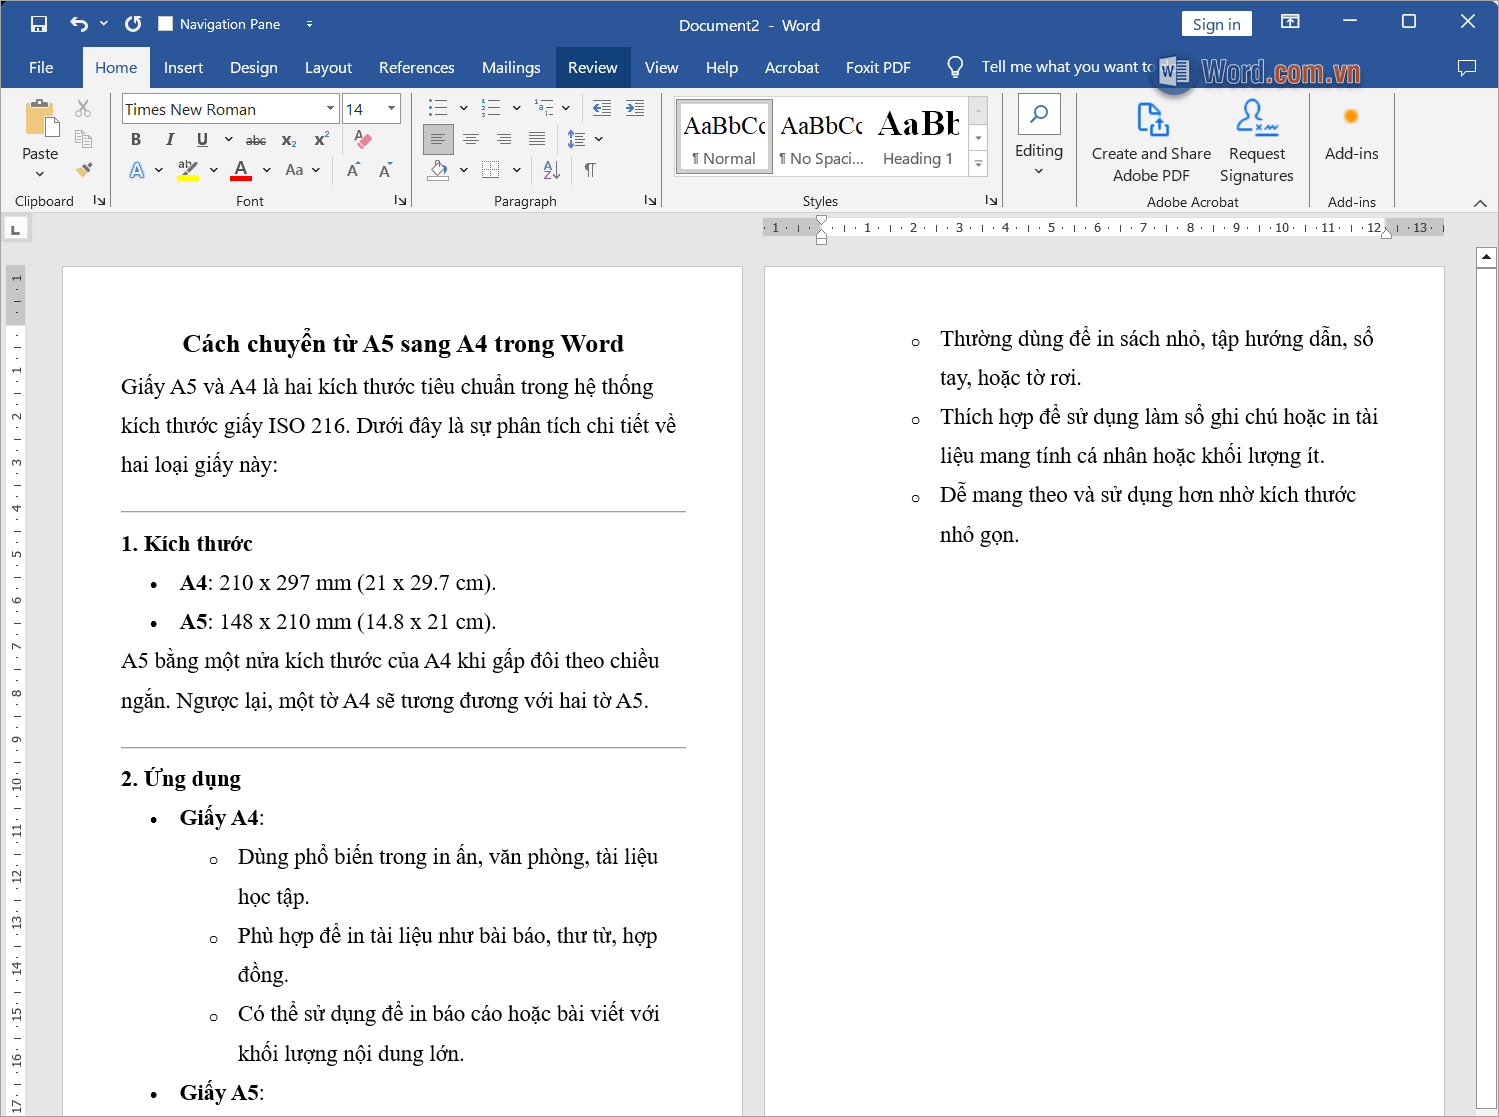The width and height of the screenshot is (1499, 1117).
Task: Click Request Signatures
Action: coord(1257,141)
